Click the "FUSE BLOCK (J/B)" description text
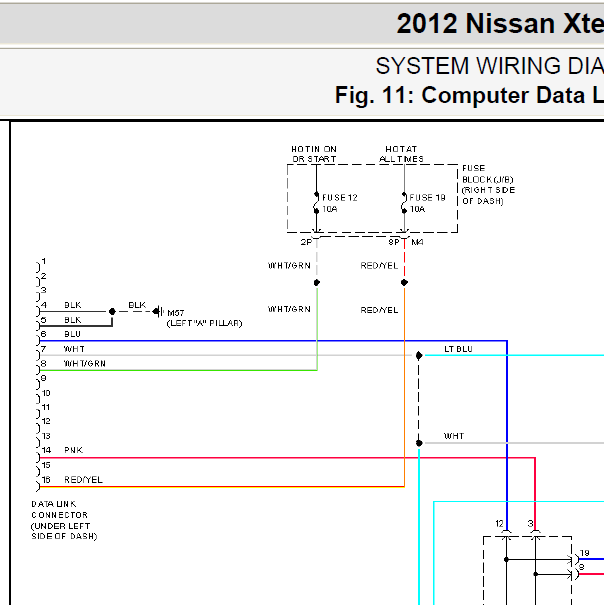 point(488,174)
